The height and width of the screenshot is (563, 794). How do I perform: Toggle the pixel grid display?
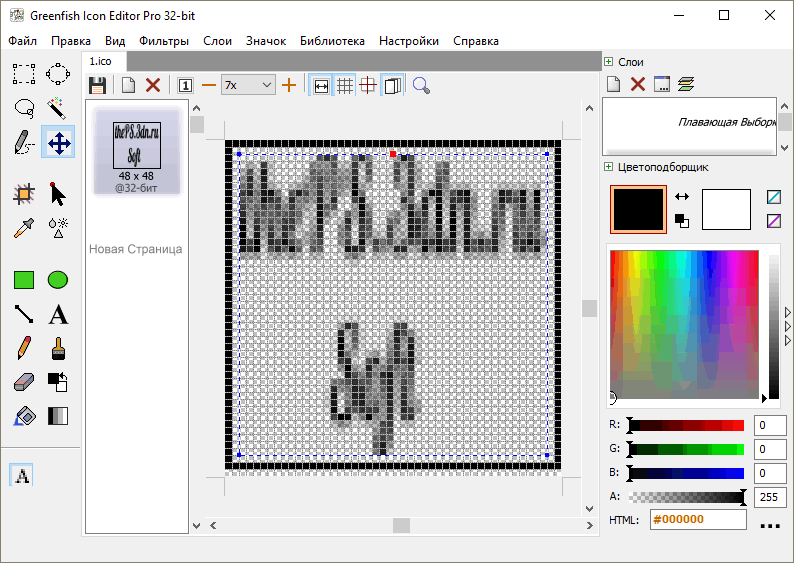point(345,85)
